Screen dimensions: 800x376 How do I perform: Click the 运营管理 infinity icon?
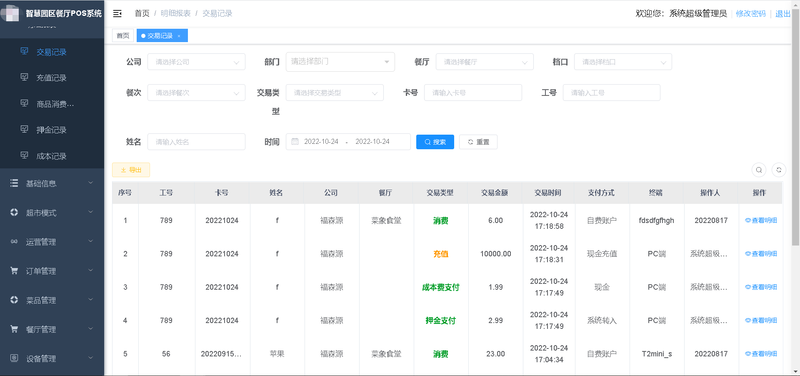(14, 242)
